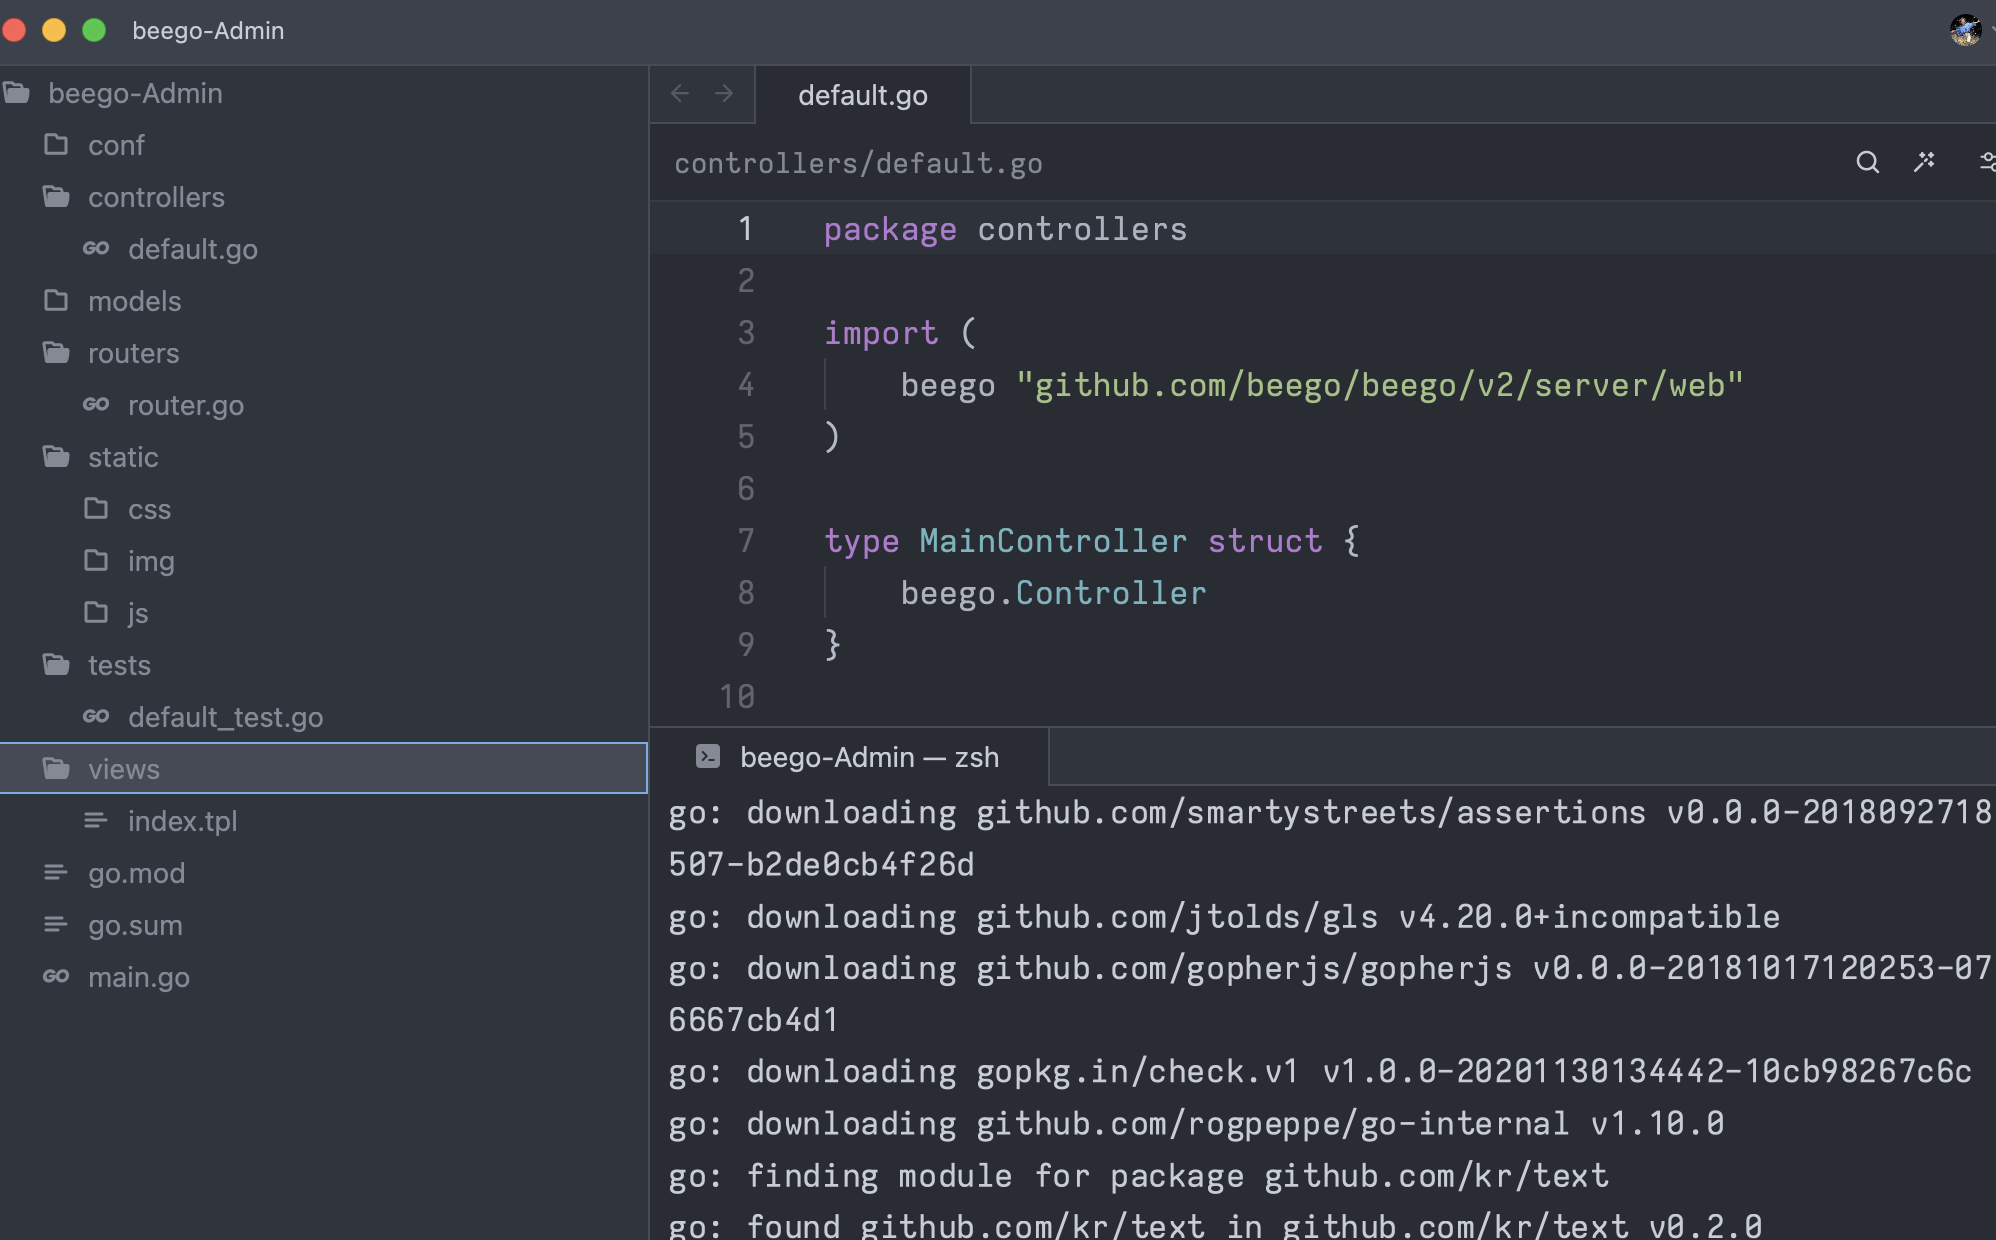Click the editor controls sliders icon
The height and width of the screenshot is (1240, 1996).
[x=1986, y=162]
